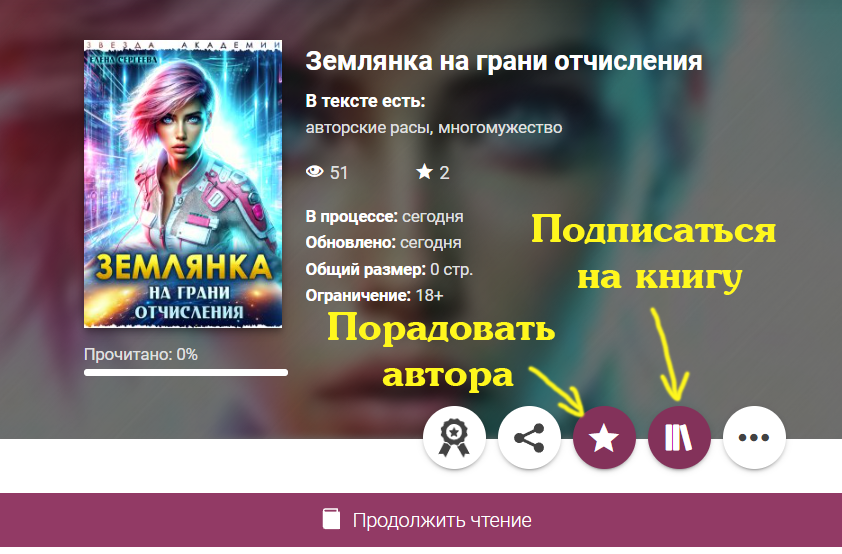Click the yellow Подписаться на книгу annotation
842x554 pixels.
[654, 254]
